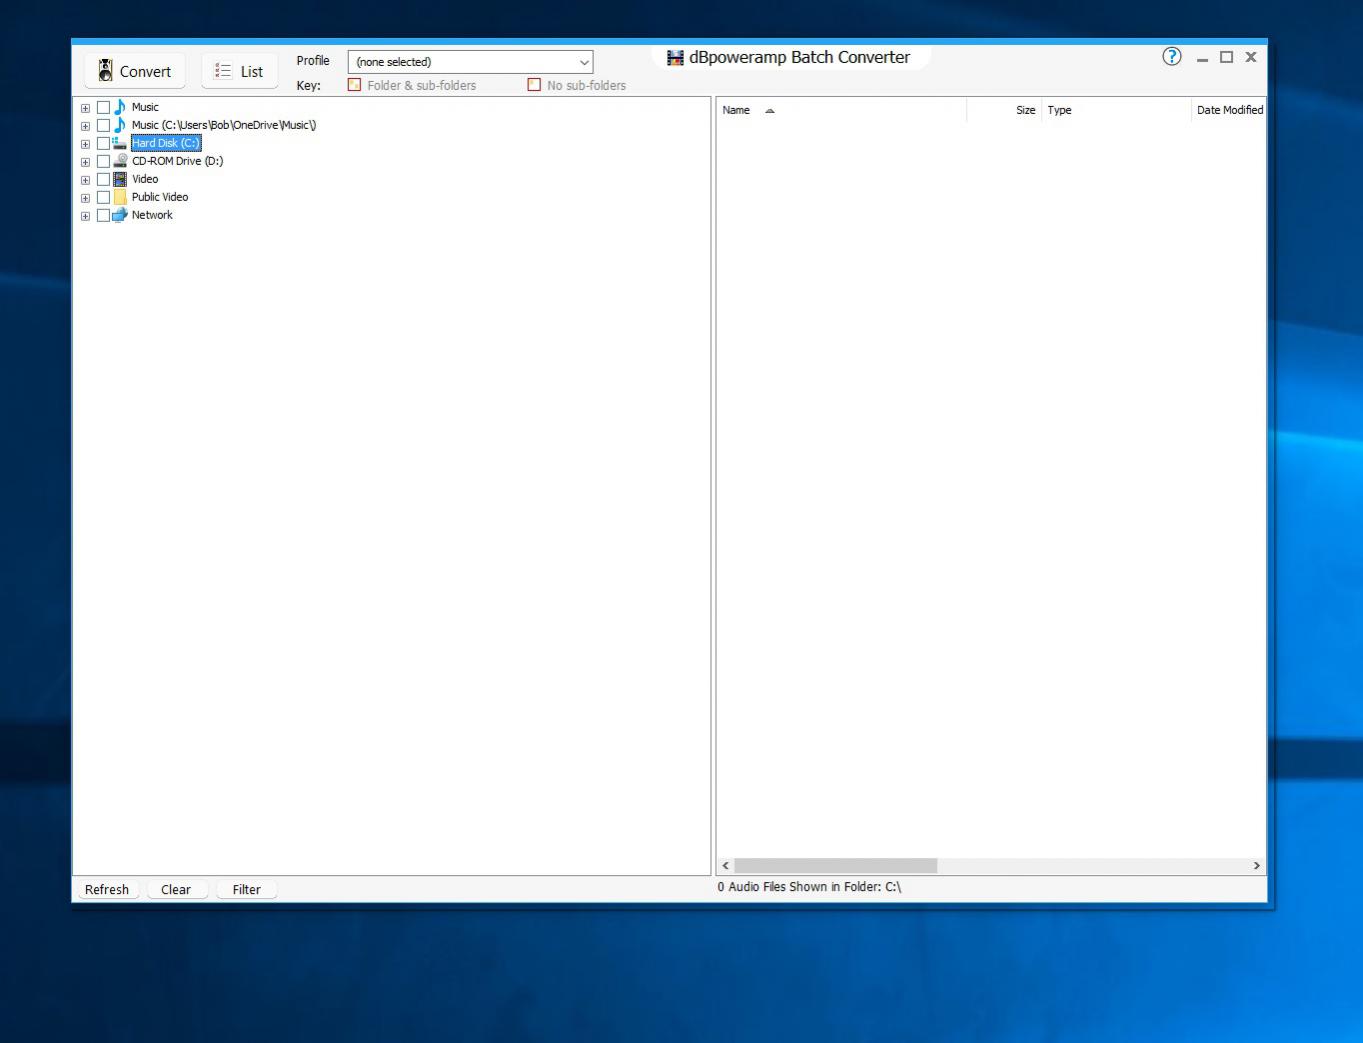This screenshot has height=1043, width=1363.
Task: Click the Public Video folder icon
Action: tap(120, 197)
